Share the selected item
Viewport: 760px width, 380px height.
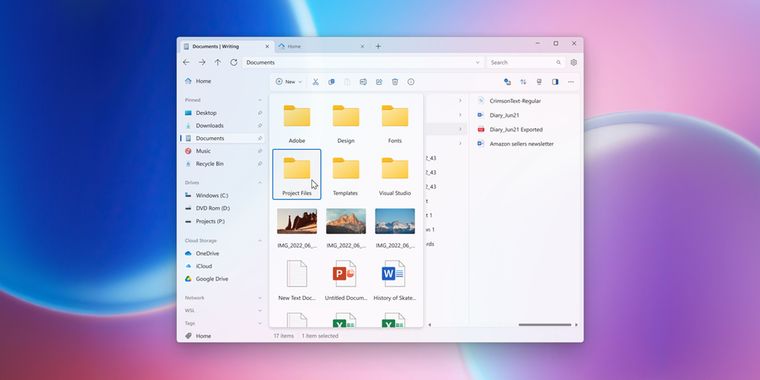(379, 82)
